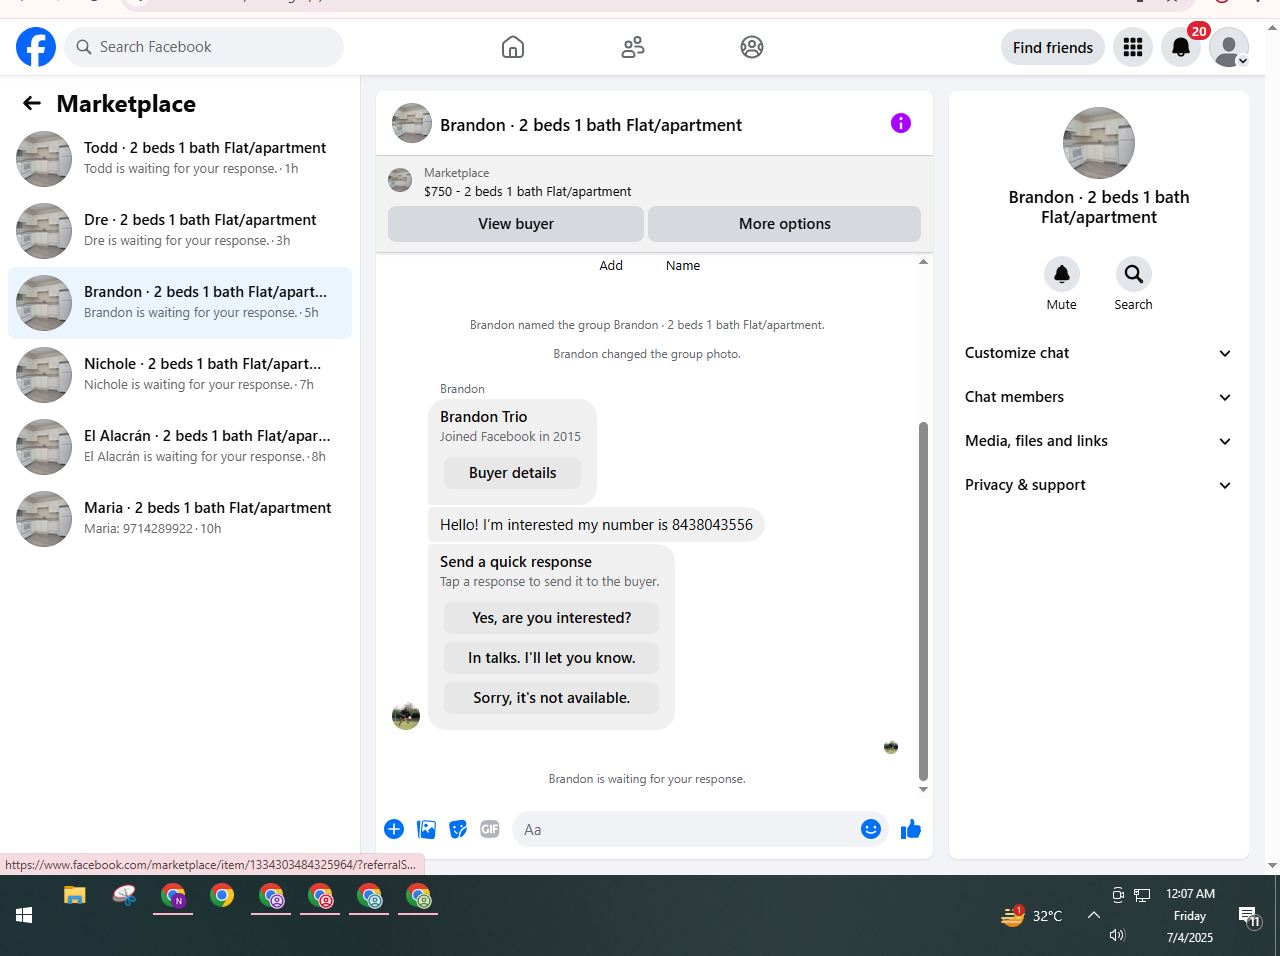Click the Name label in chat
This screenshot has height=956, width=1280.
coord(683,265)
